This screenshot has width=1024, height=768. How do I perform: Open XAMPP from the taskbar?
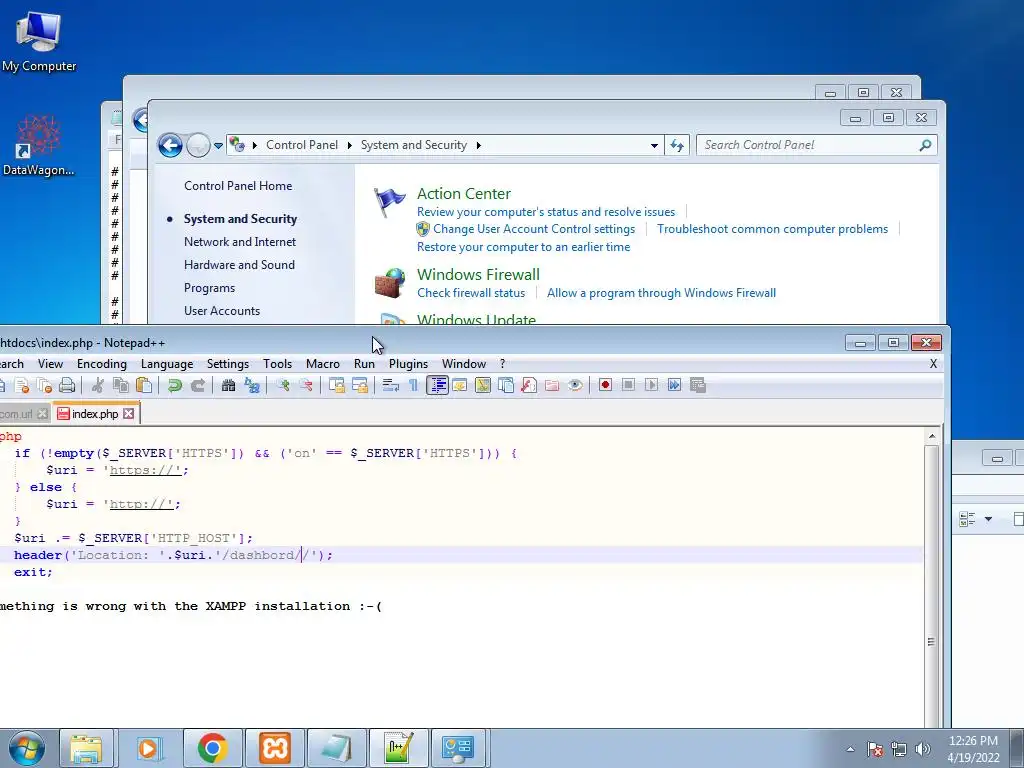274,748
